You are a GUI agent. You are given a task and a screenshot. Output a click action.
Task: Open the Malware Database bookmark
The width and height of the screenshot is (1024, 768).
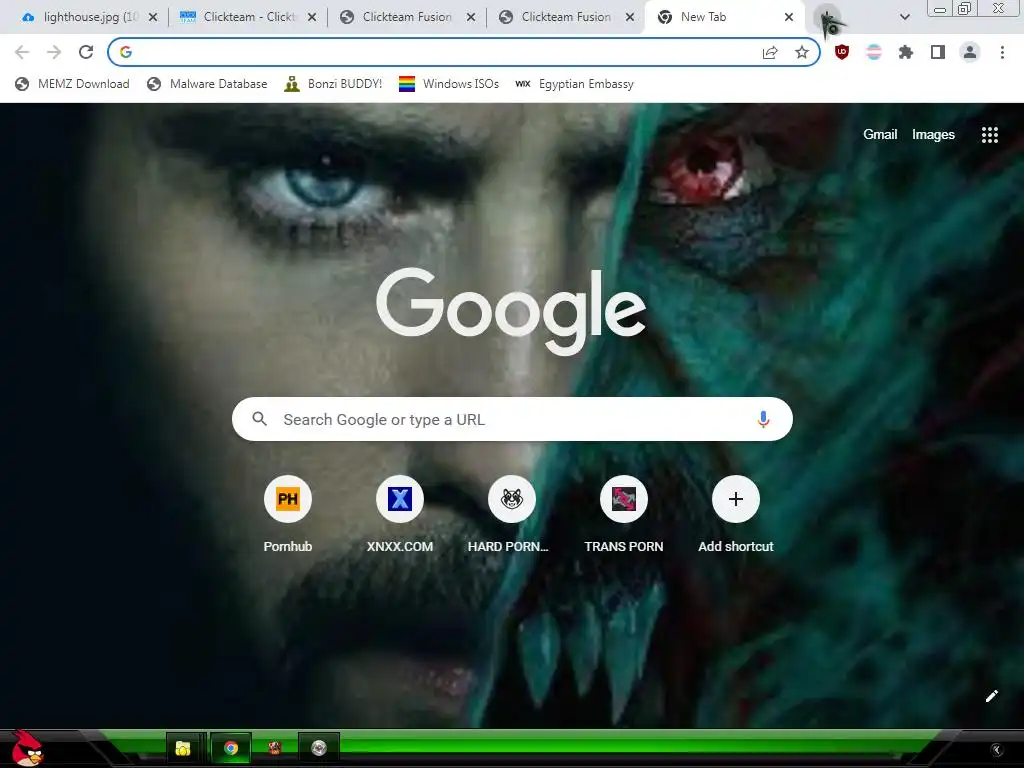pos(207,84)
